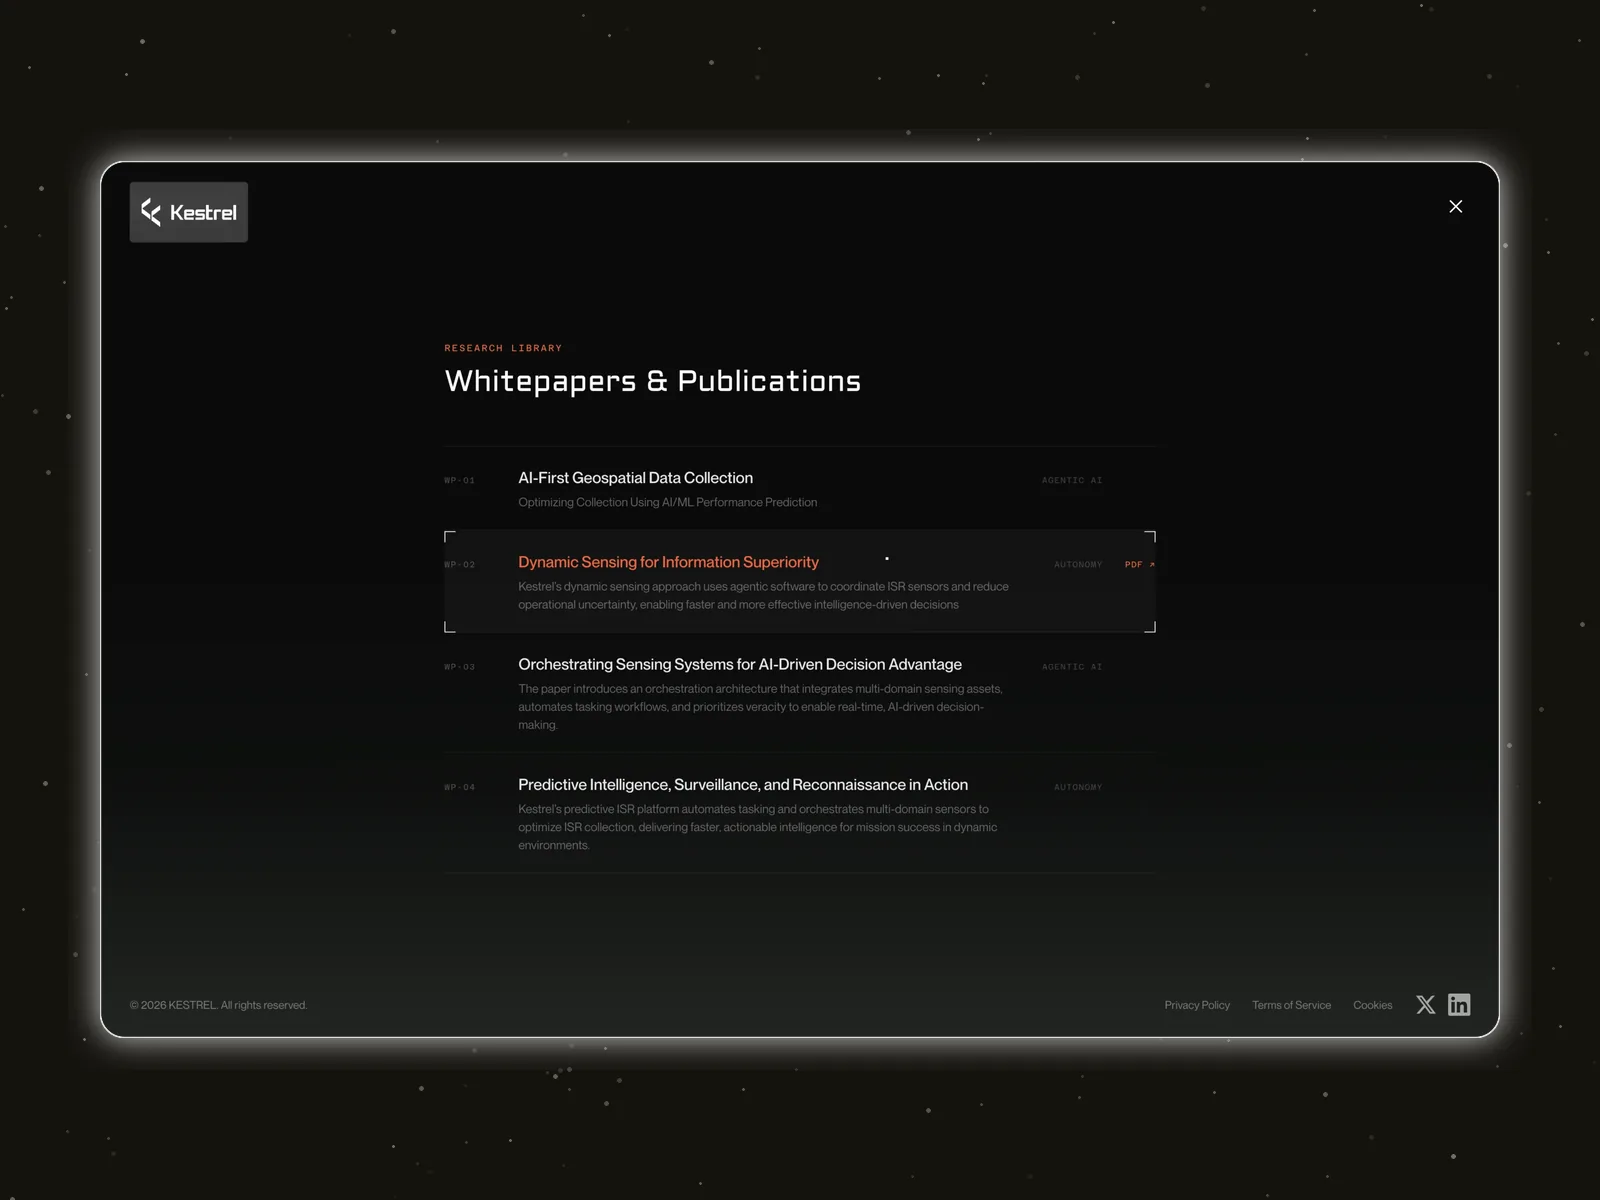Click the AUTONOMY tag on the WP-04 row
1600x1200 pixels.
[1078, 788]
